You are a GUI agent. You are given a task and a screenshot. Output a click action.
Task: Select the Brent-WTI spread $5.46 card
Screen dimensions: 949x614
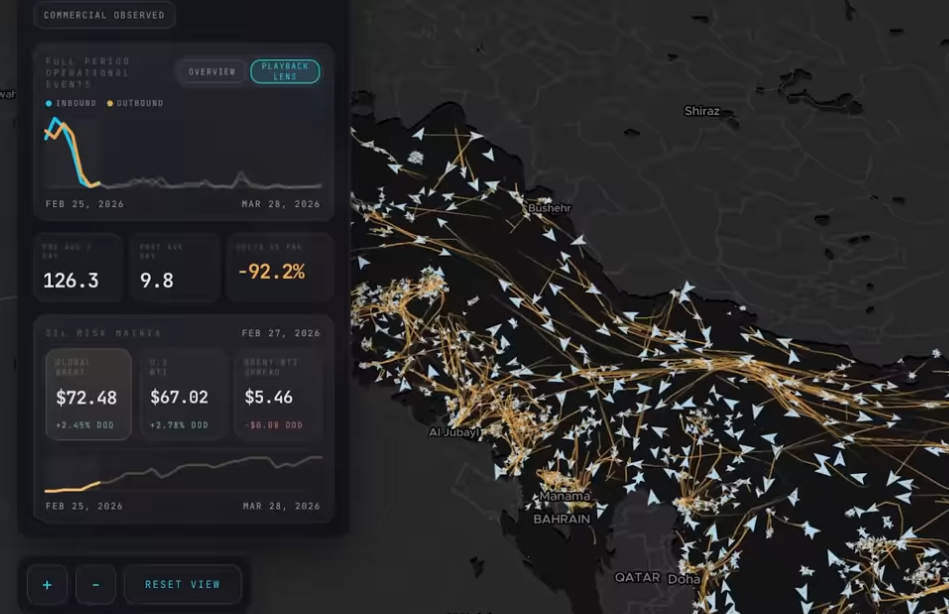pyautogui.click(x=278, y=394)
